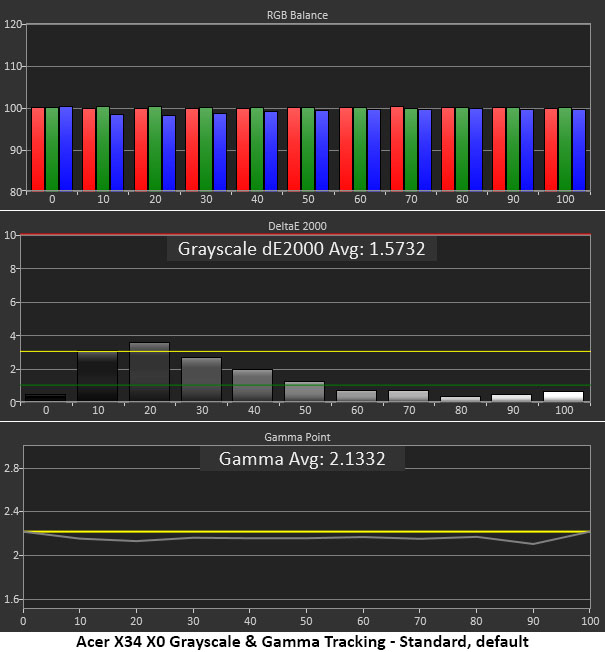Click the DeltaE bar at 40
This screenshot has height=652, width=605.
[x=253, y=385]
